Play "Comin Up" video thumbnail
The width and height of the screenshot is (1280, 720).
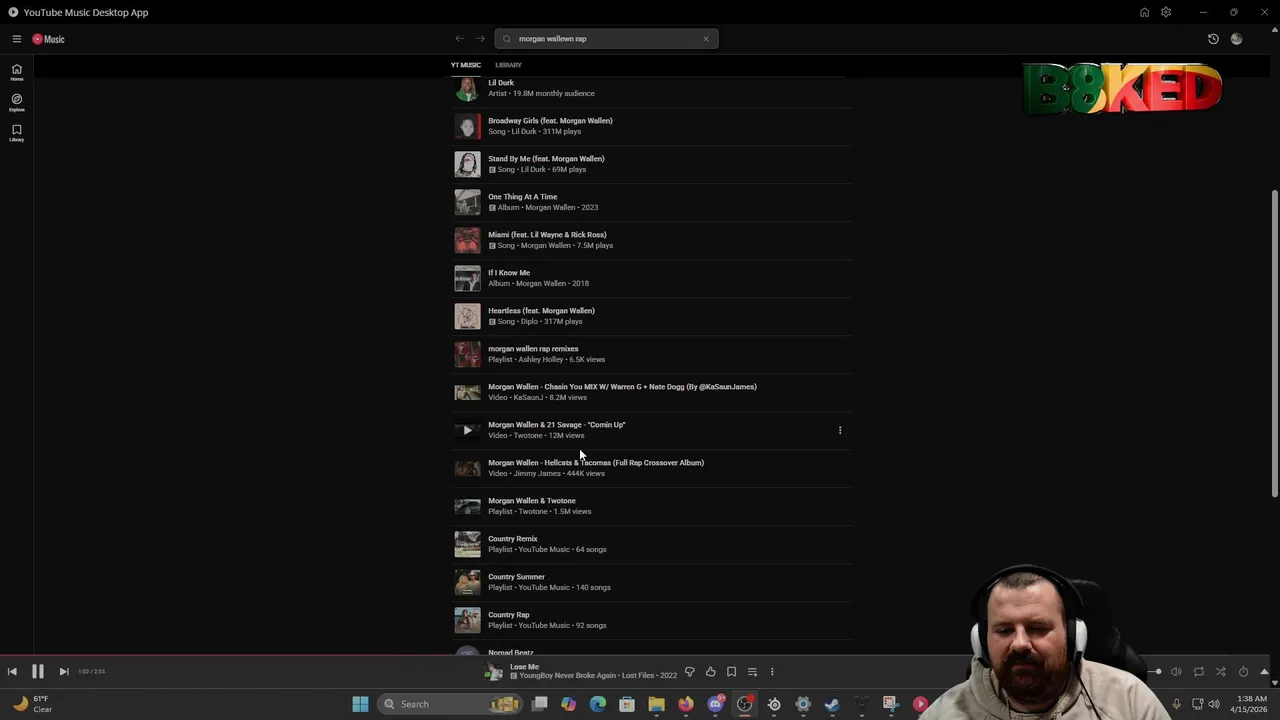point(467,430)
